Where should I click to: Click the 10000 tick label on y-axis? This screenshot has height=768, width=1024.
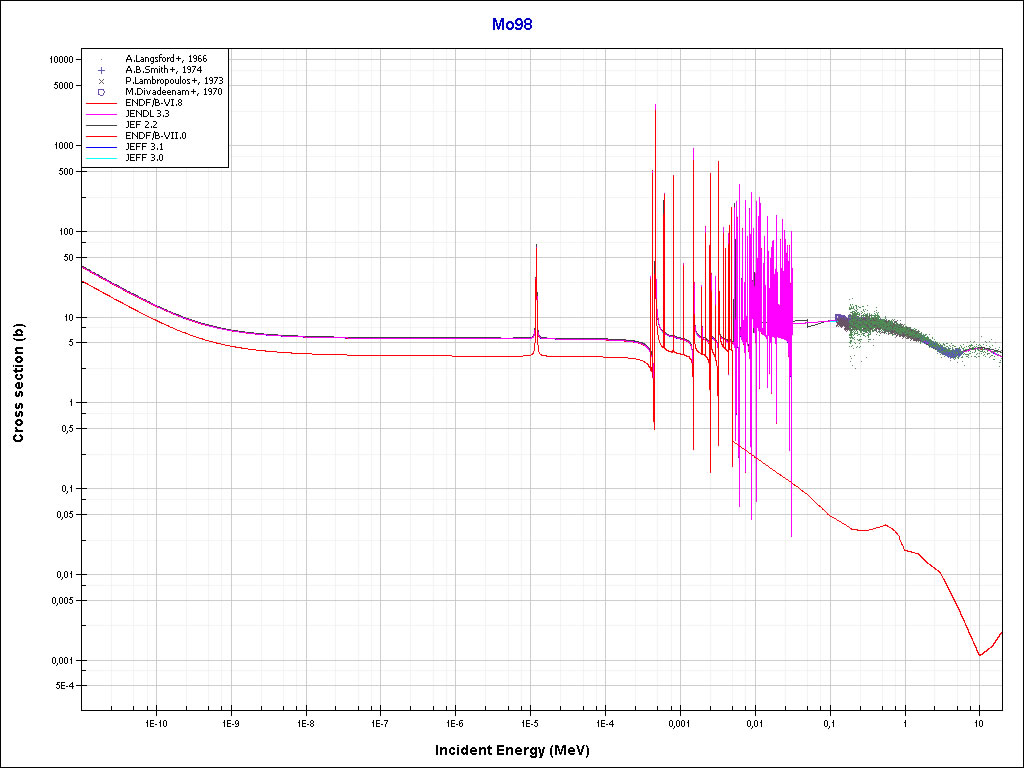(x=62, y=60)
